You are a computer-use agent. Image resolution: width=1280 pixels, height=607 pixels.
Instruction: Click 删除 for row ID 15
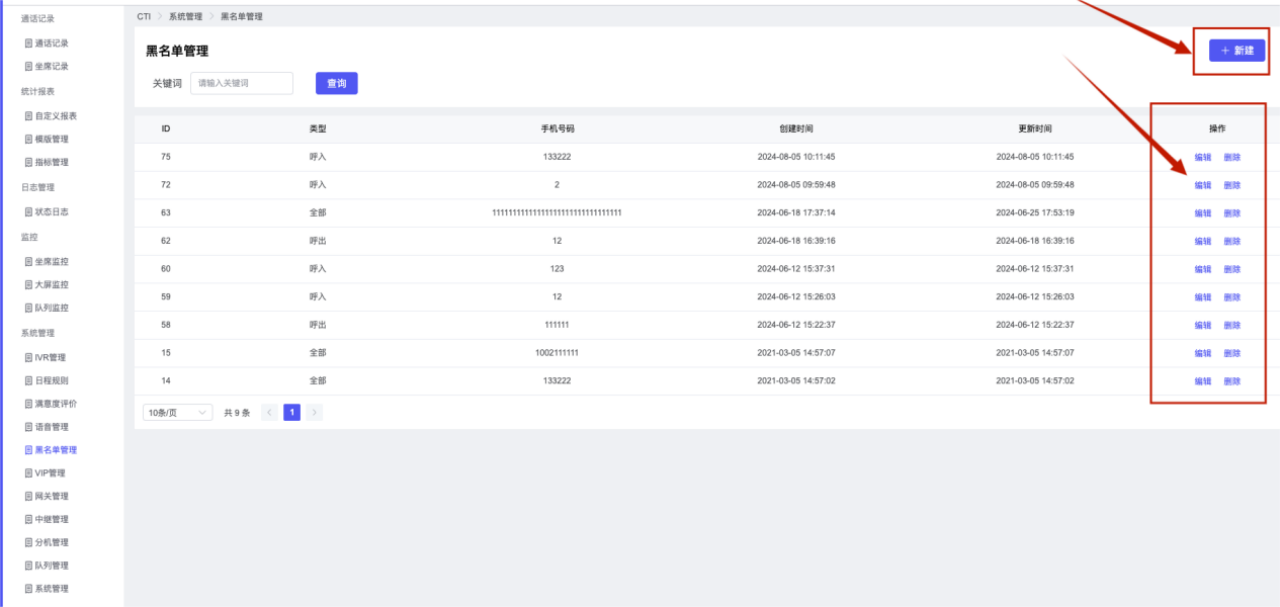[1232, 353]
